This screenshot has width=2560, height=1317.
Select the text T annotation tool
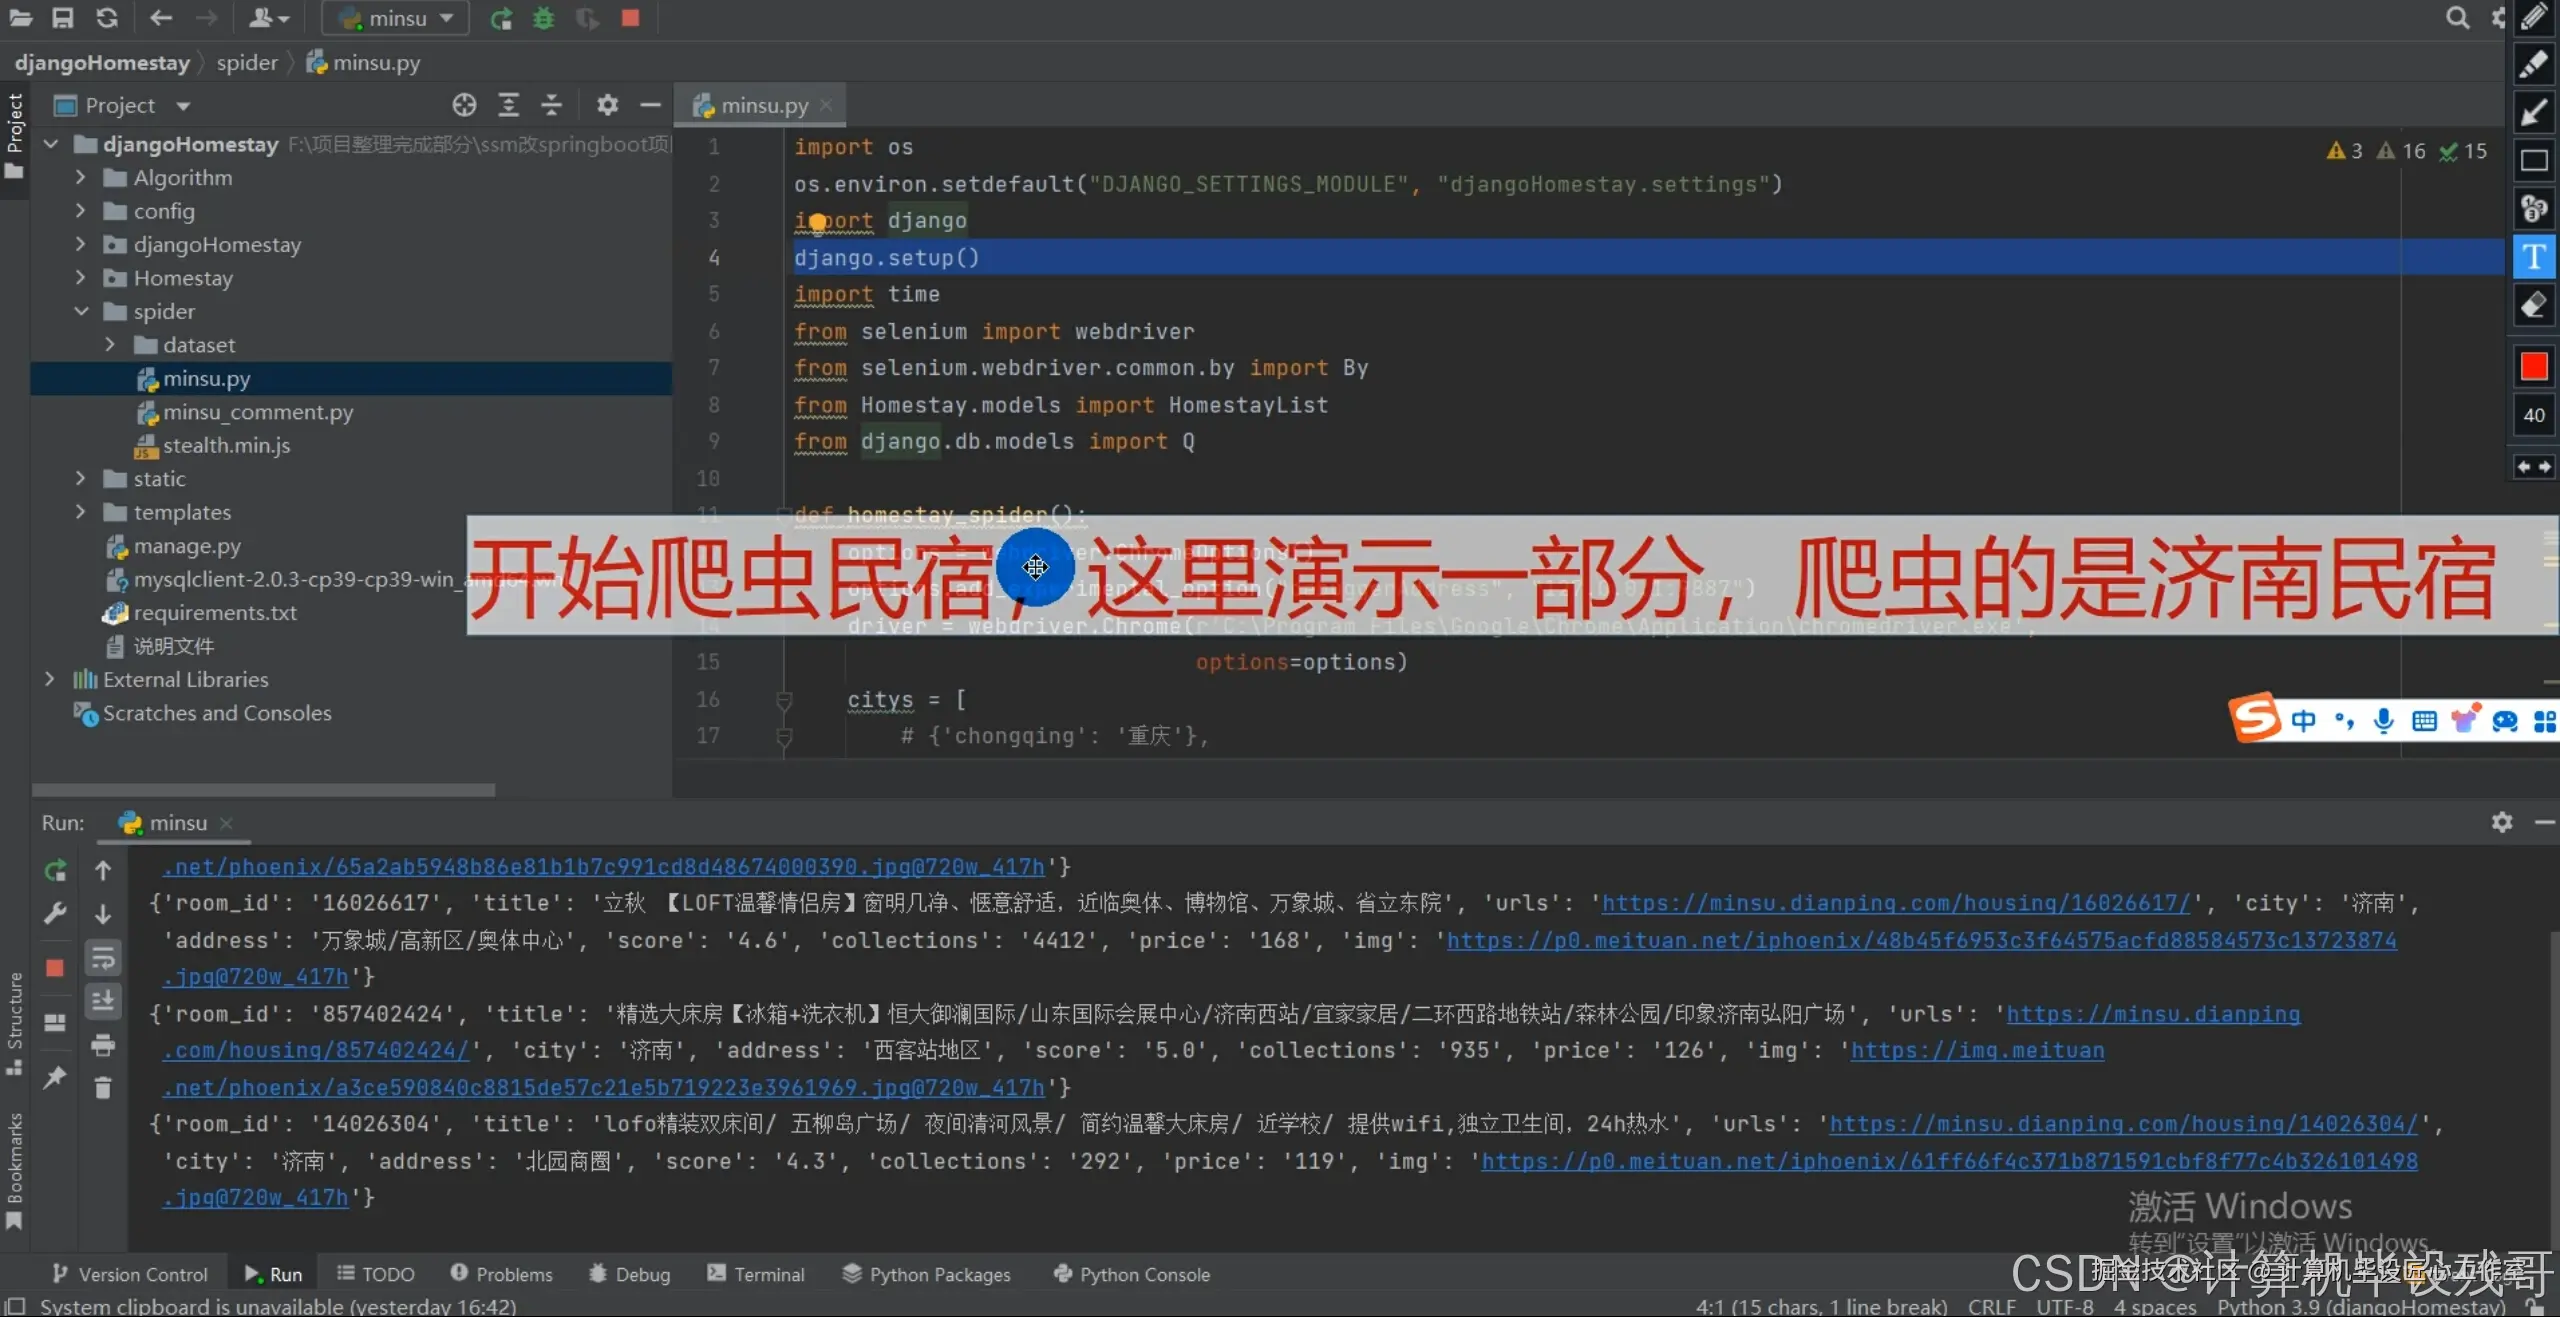pyautogui.click(x=2533, y=257)
